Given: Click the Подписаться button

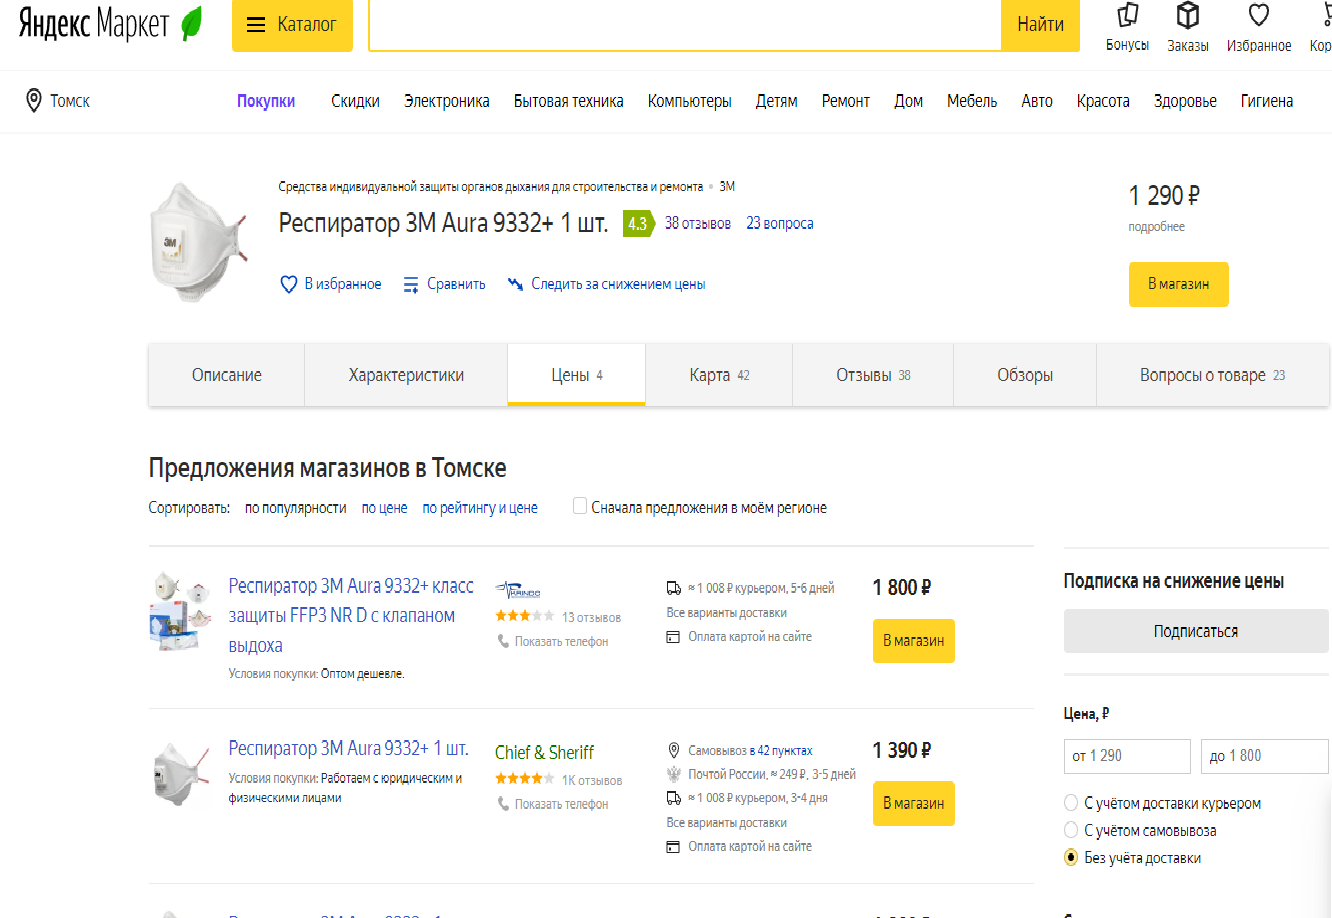Looking at the screenshot, I should (1196, 631).
